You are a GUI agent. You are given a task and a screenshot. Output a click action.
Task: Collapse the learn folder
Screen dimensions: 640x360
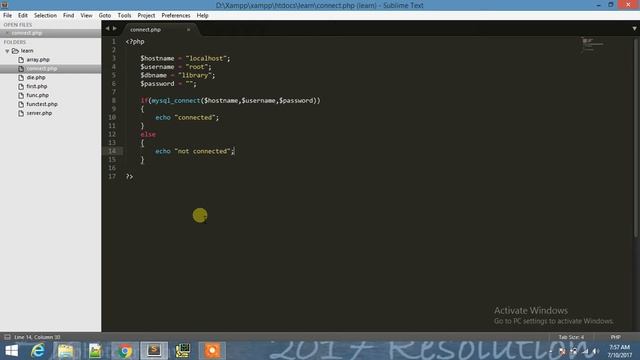point(7,51)
